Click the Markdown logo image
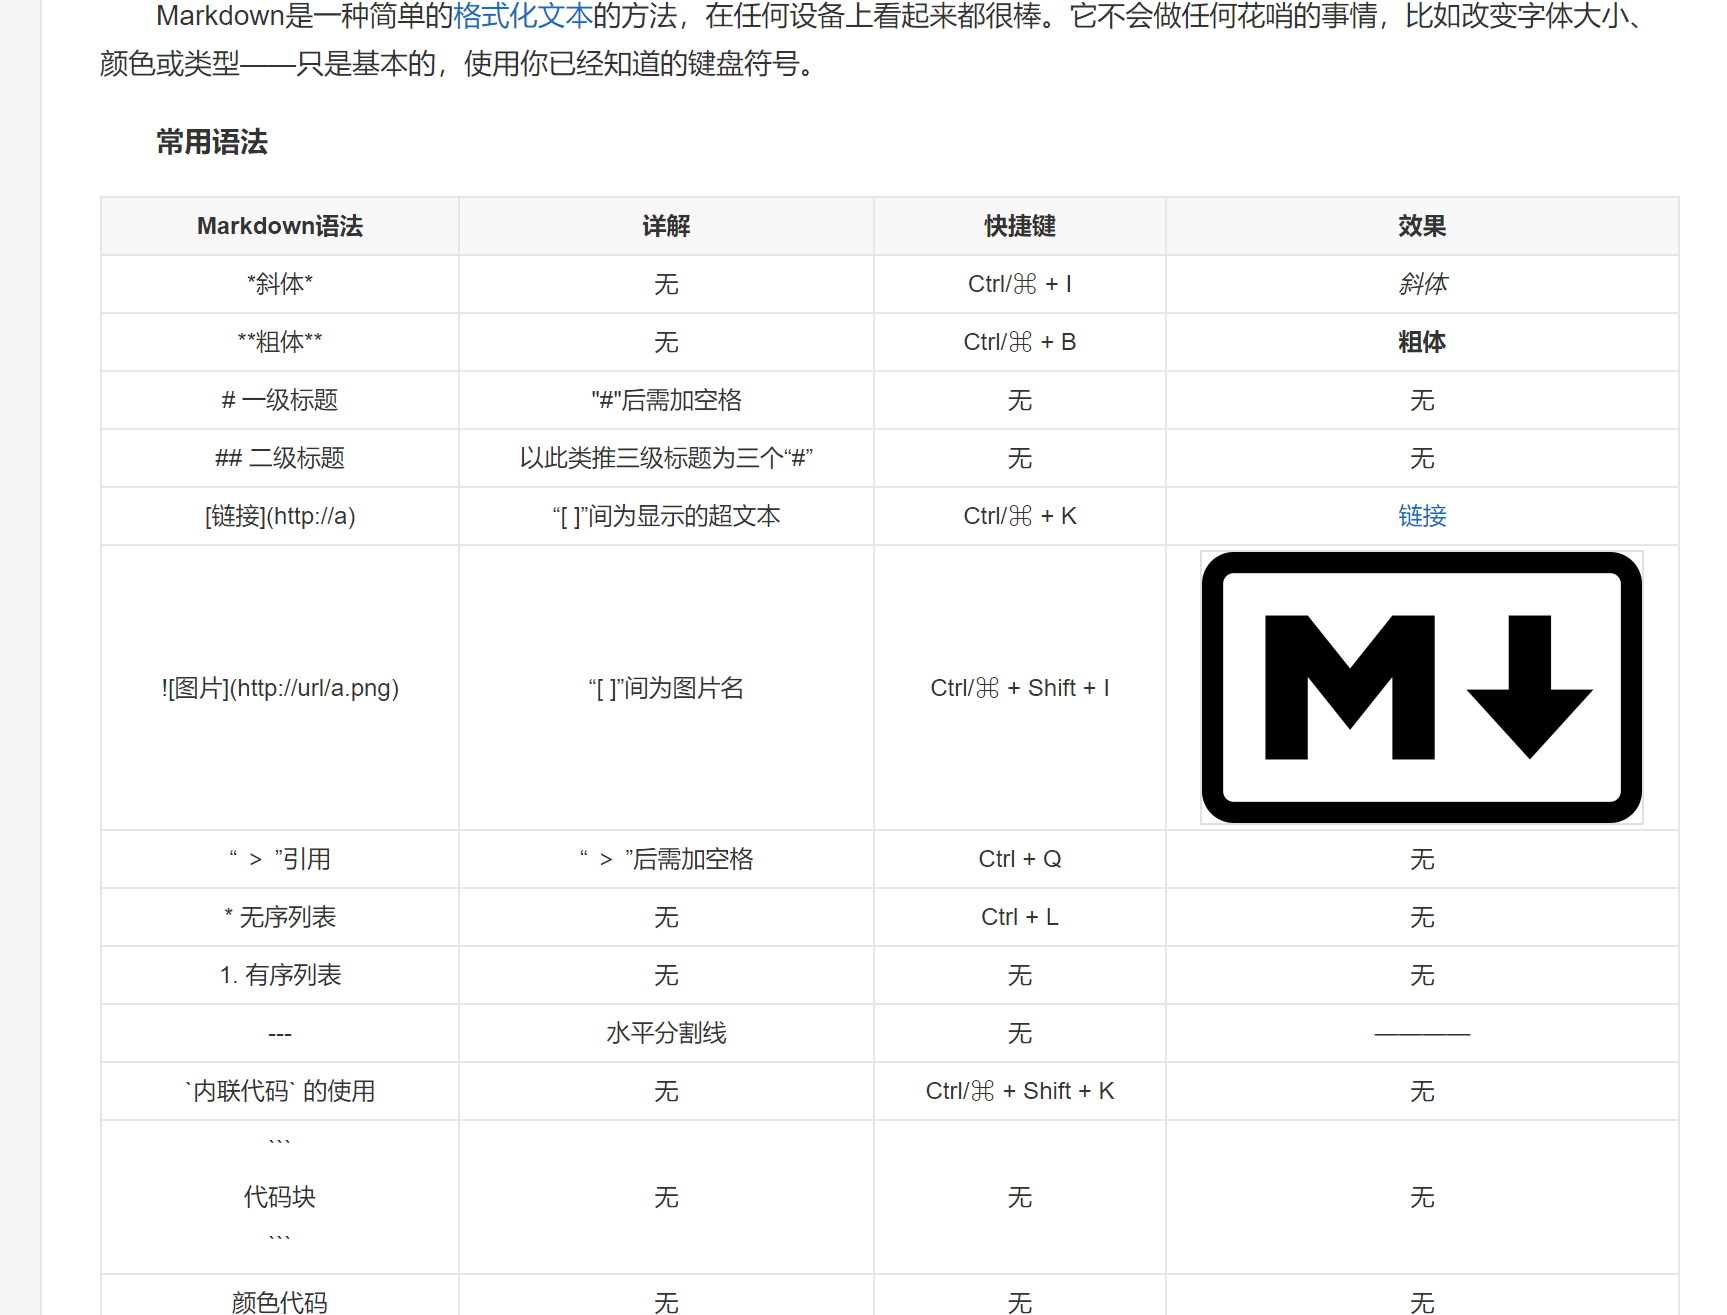1727x1315 pixels. click(1422, 688)
